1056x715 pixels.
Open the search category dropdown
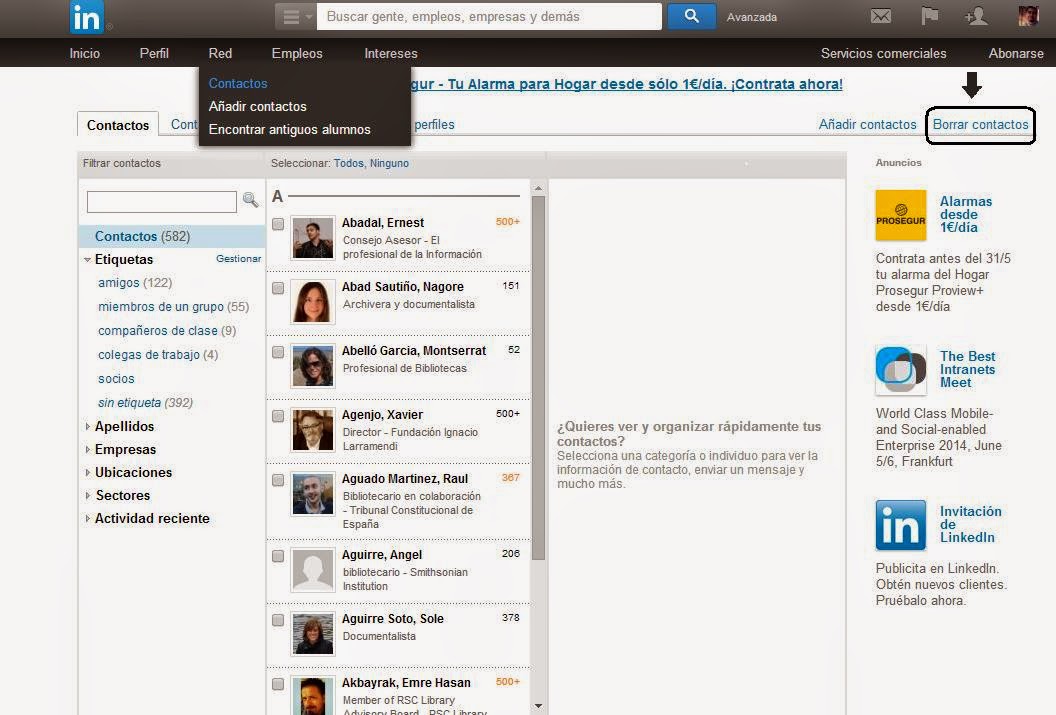pyautogui.click(x=295, y=17)
